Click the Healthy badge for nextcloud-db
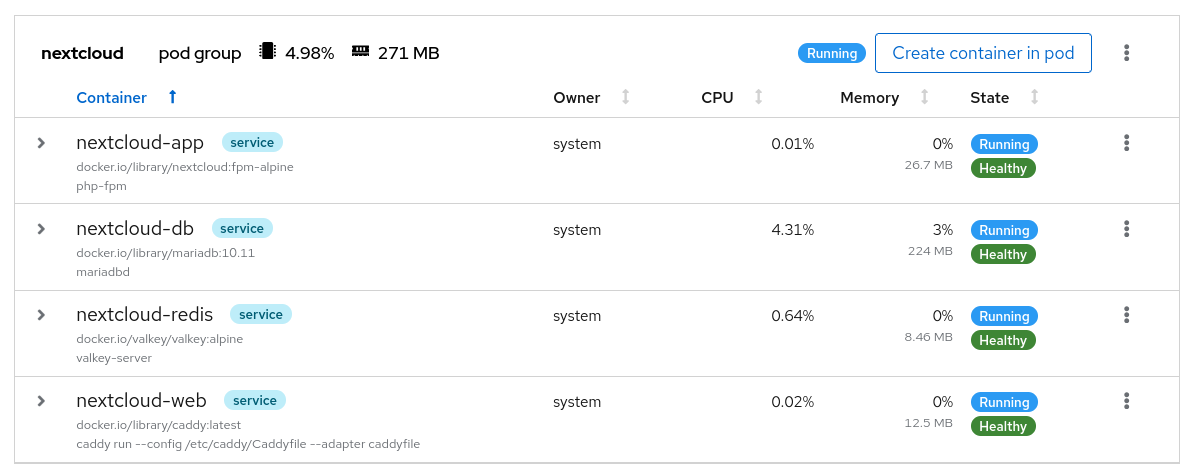 pos(1003,254)
